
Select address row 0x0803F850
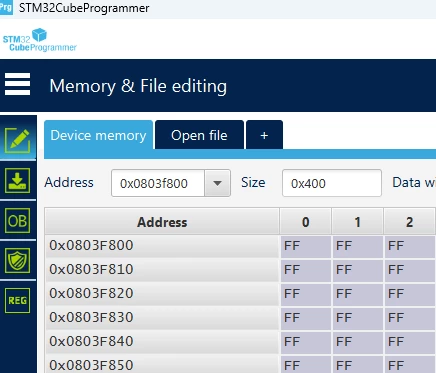pyautogui.click(x=162, y=365)
